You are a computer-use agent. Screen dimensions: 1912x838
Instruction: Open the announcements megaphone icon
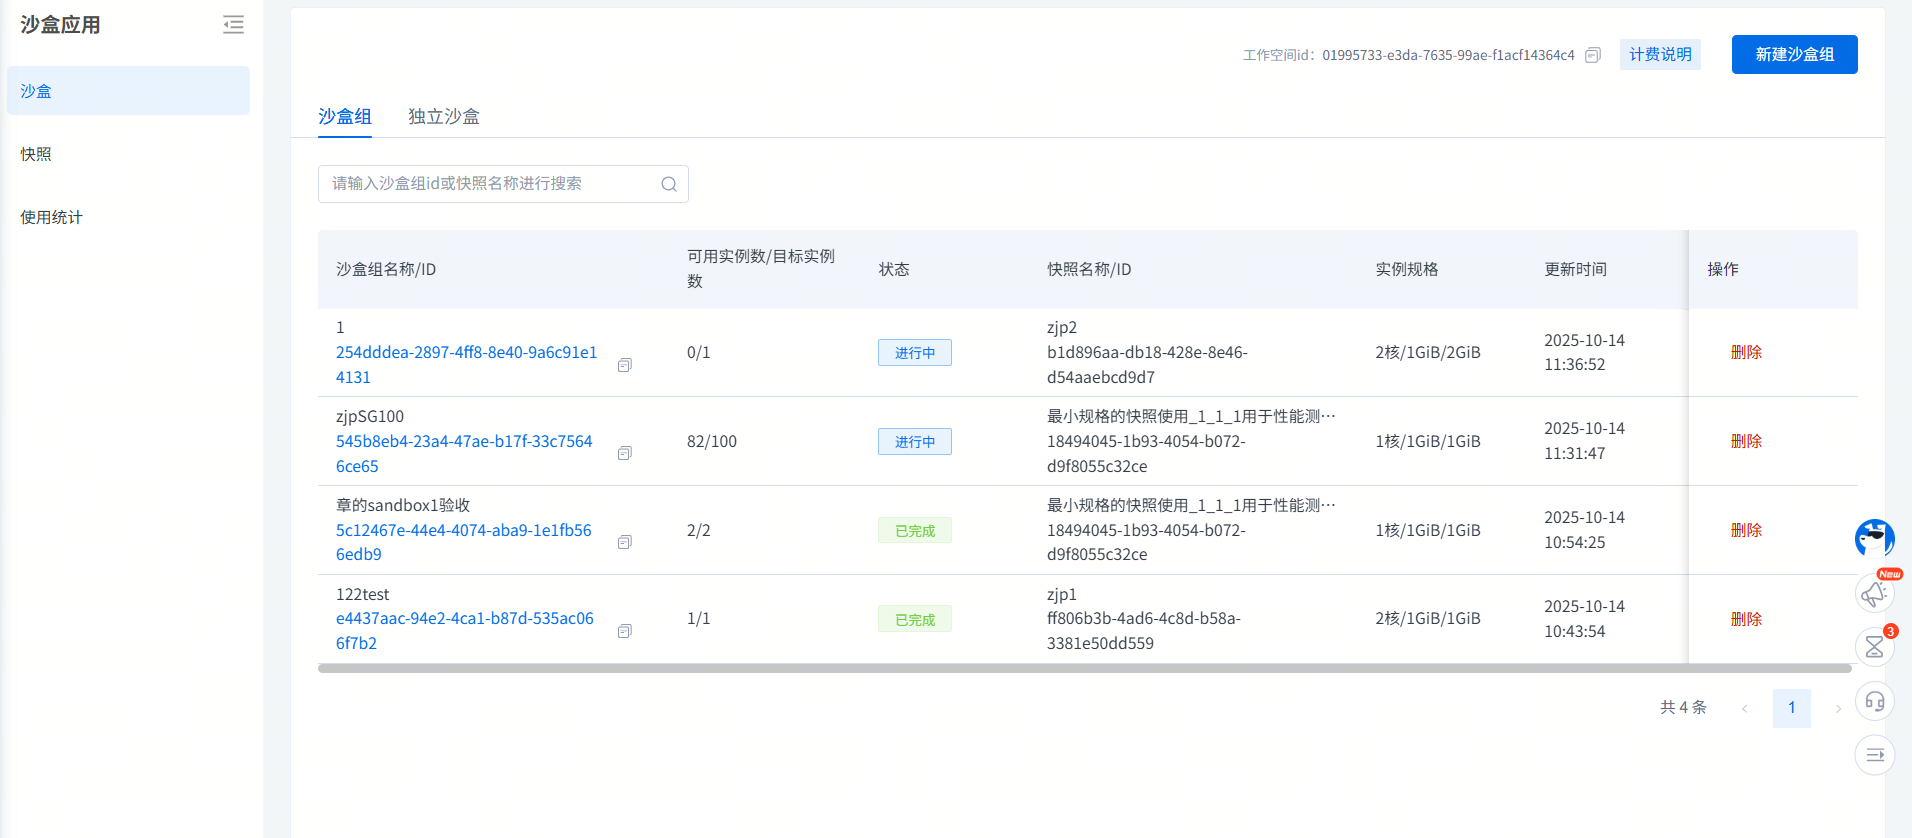1874,593
